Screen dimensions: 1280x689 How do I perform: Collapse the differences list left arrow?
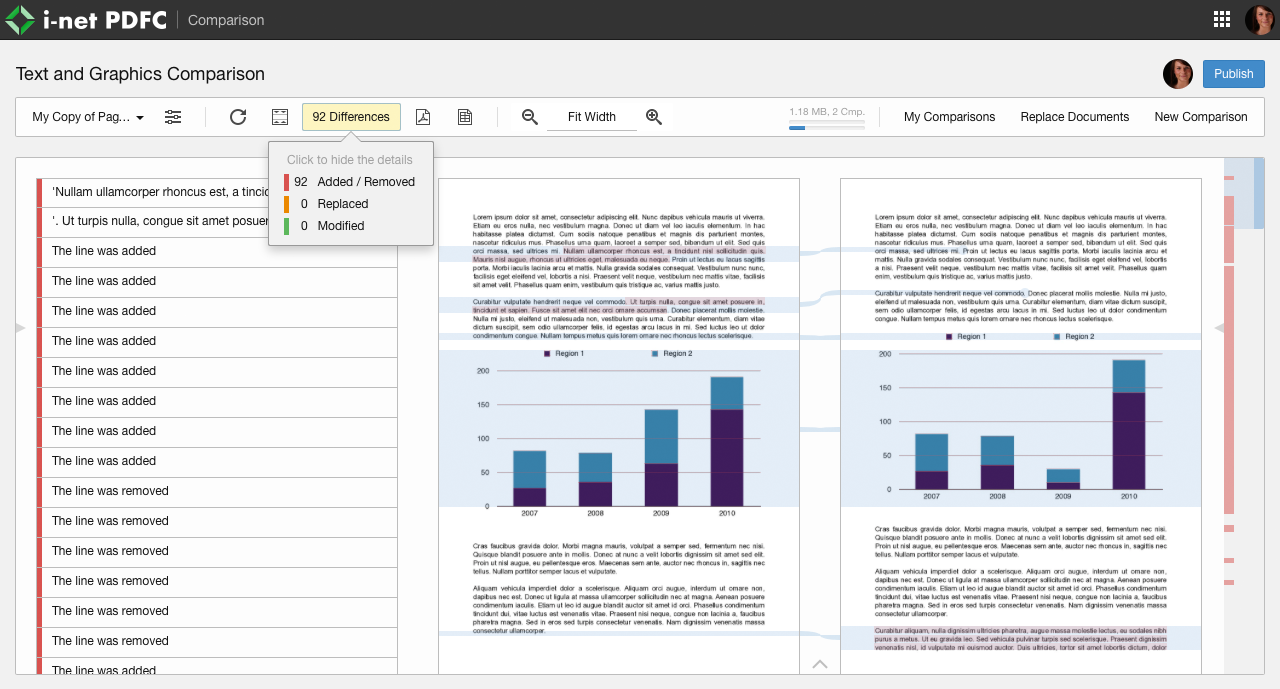[x=21, y=328]
